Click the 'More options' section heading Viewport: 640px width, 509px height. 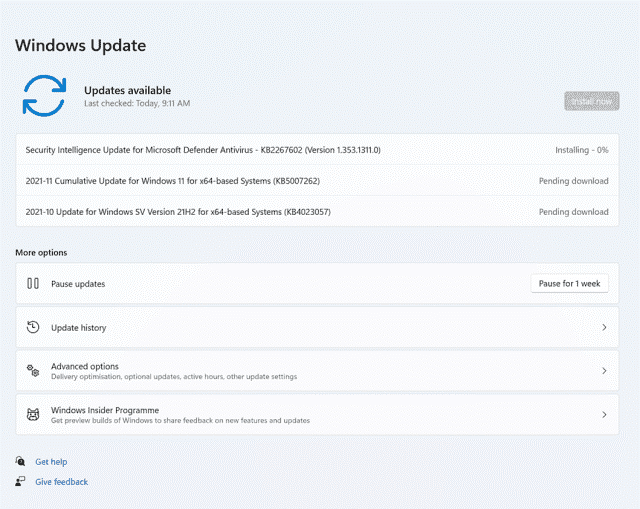point(41,253)
